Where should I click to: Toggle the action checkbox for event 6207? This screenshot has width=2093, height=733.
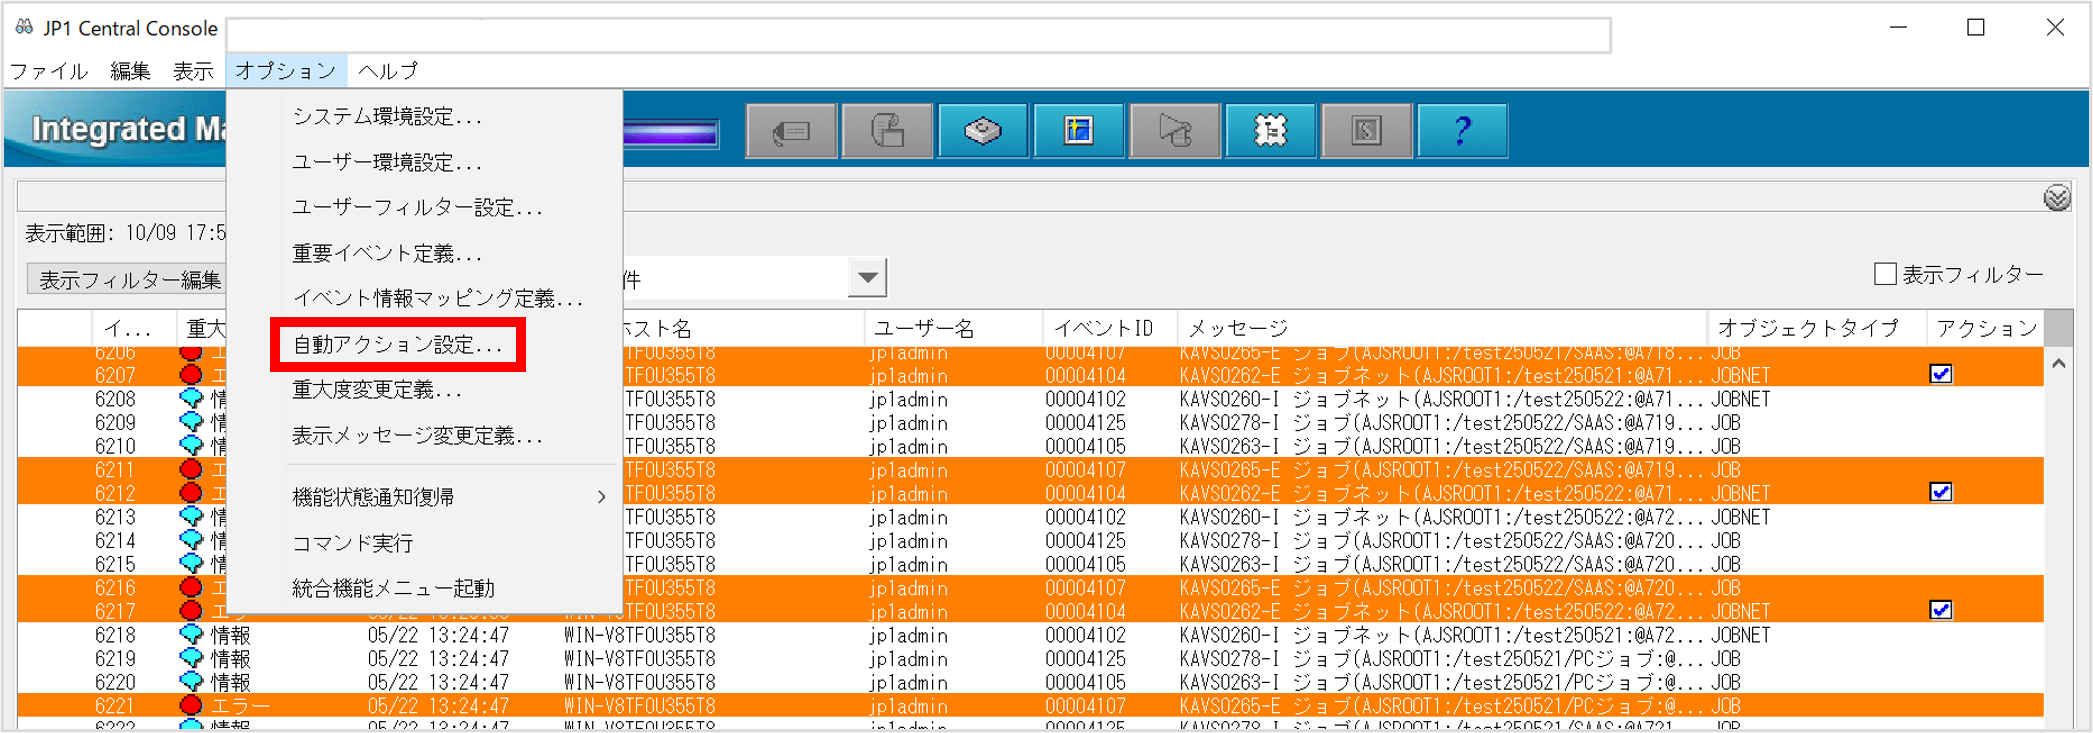click(1940, 375)
